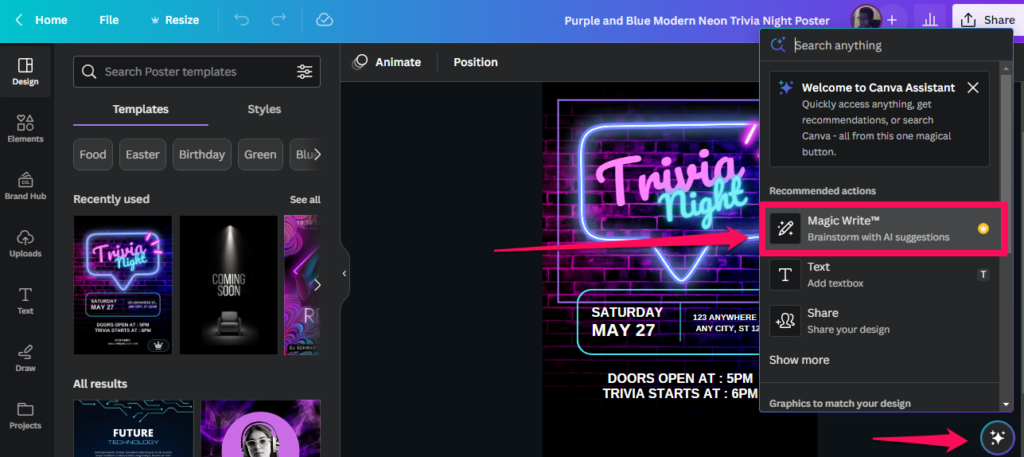Check cloud save status icon
This screenshot has height=457, width=1024.
(x=325, y=20)
